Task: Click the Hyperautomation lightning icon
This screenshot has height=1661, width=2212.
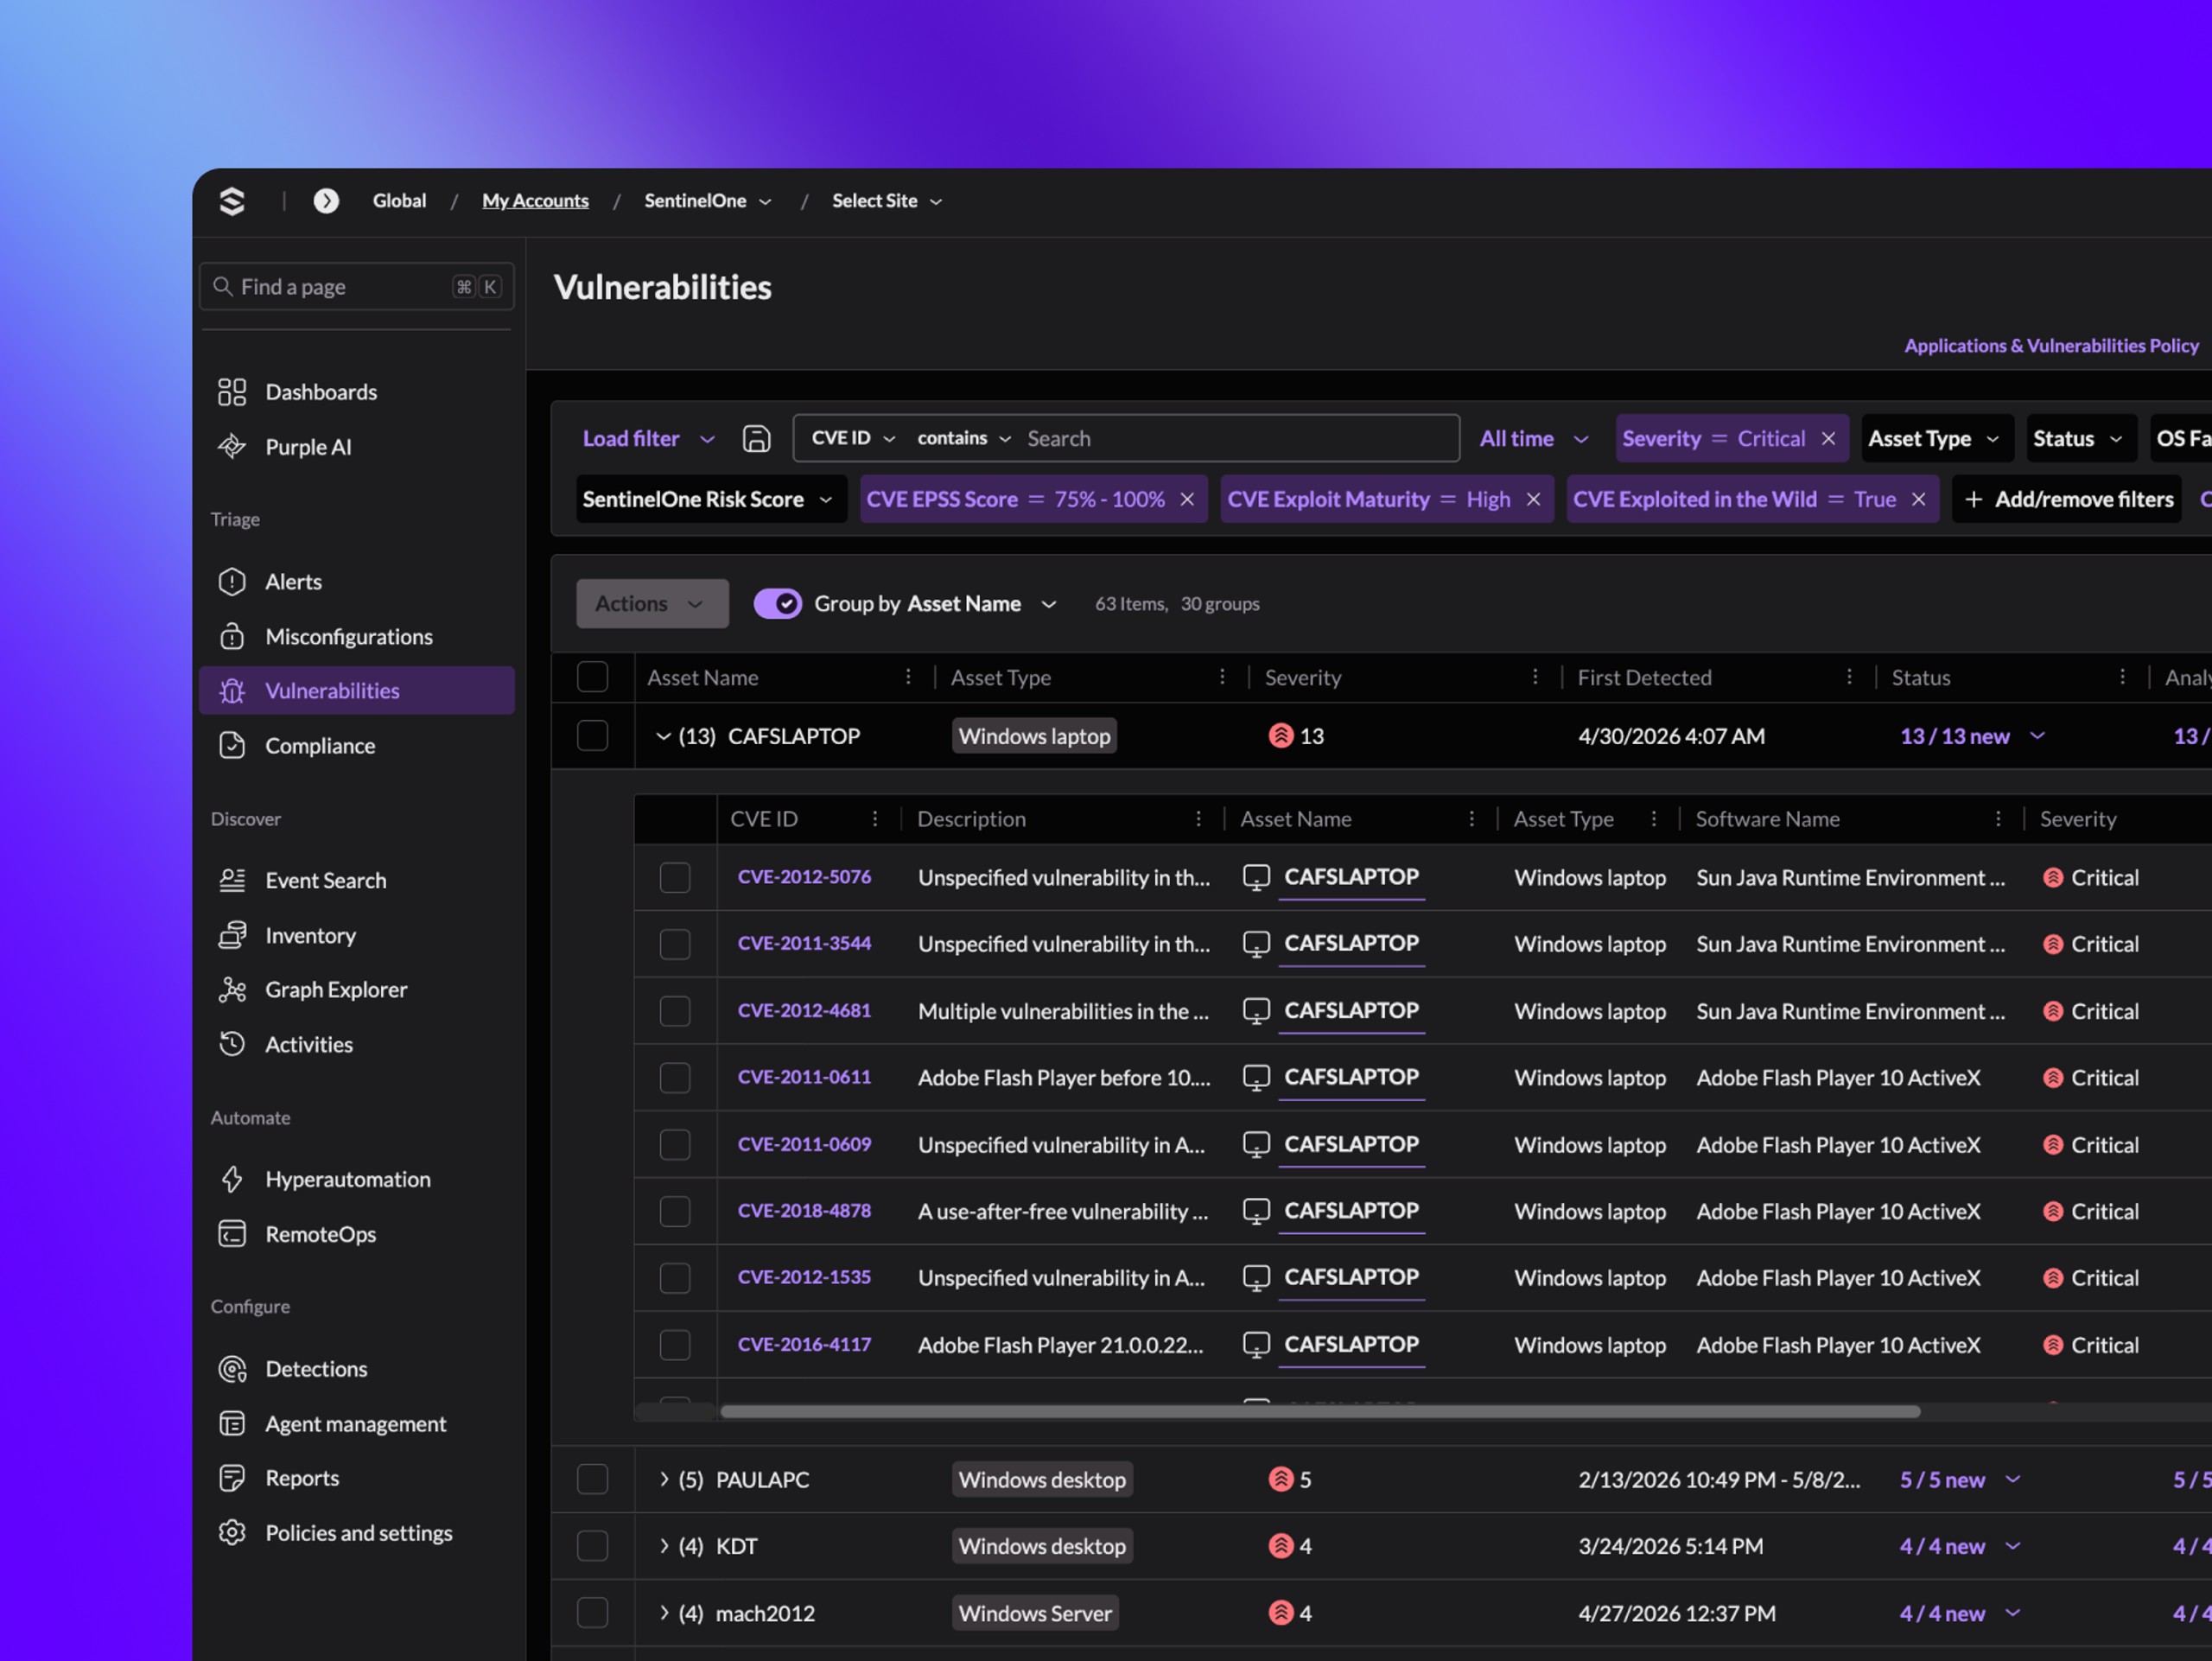Action: click(232, 1179)
